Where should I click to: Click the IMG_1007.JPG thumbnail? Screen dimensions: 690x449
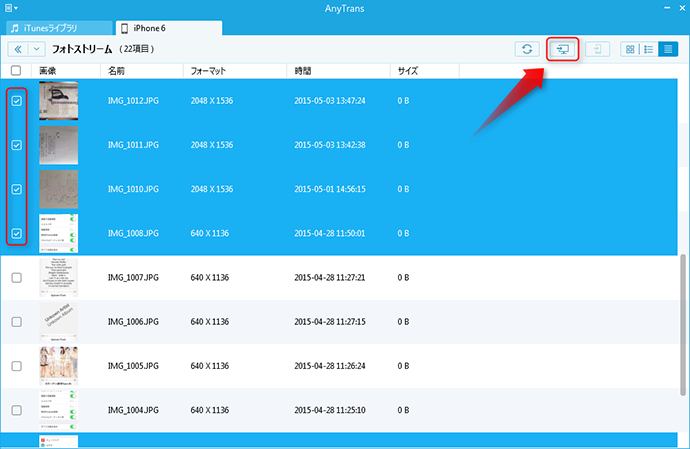pyautogui.click(x=59, y=278)
